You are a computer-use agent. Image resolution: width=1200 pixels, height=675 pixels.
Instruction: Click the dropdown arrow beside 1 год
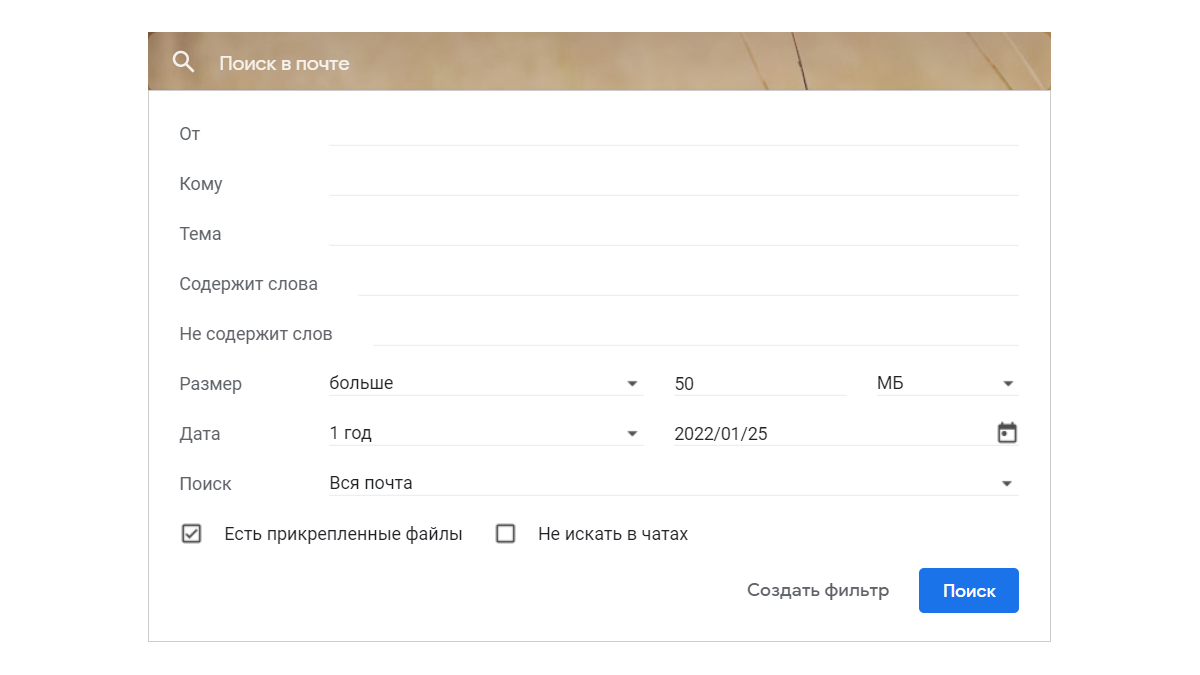(x=632, y=433)
